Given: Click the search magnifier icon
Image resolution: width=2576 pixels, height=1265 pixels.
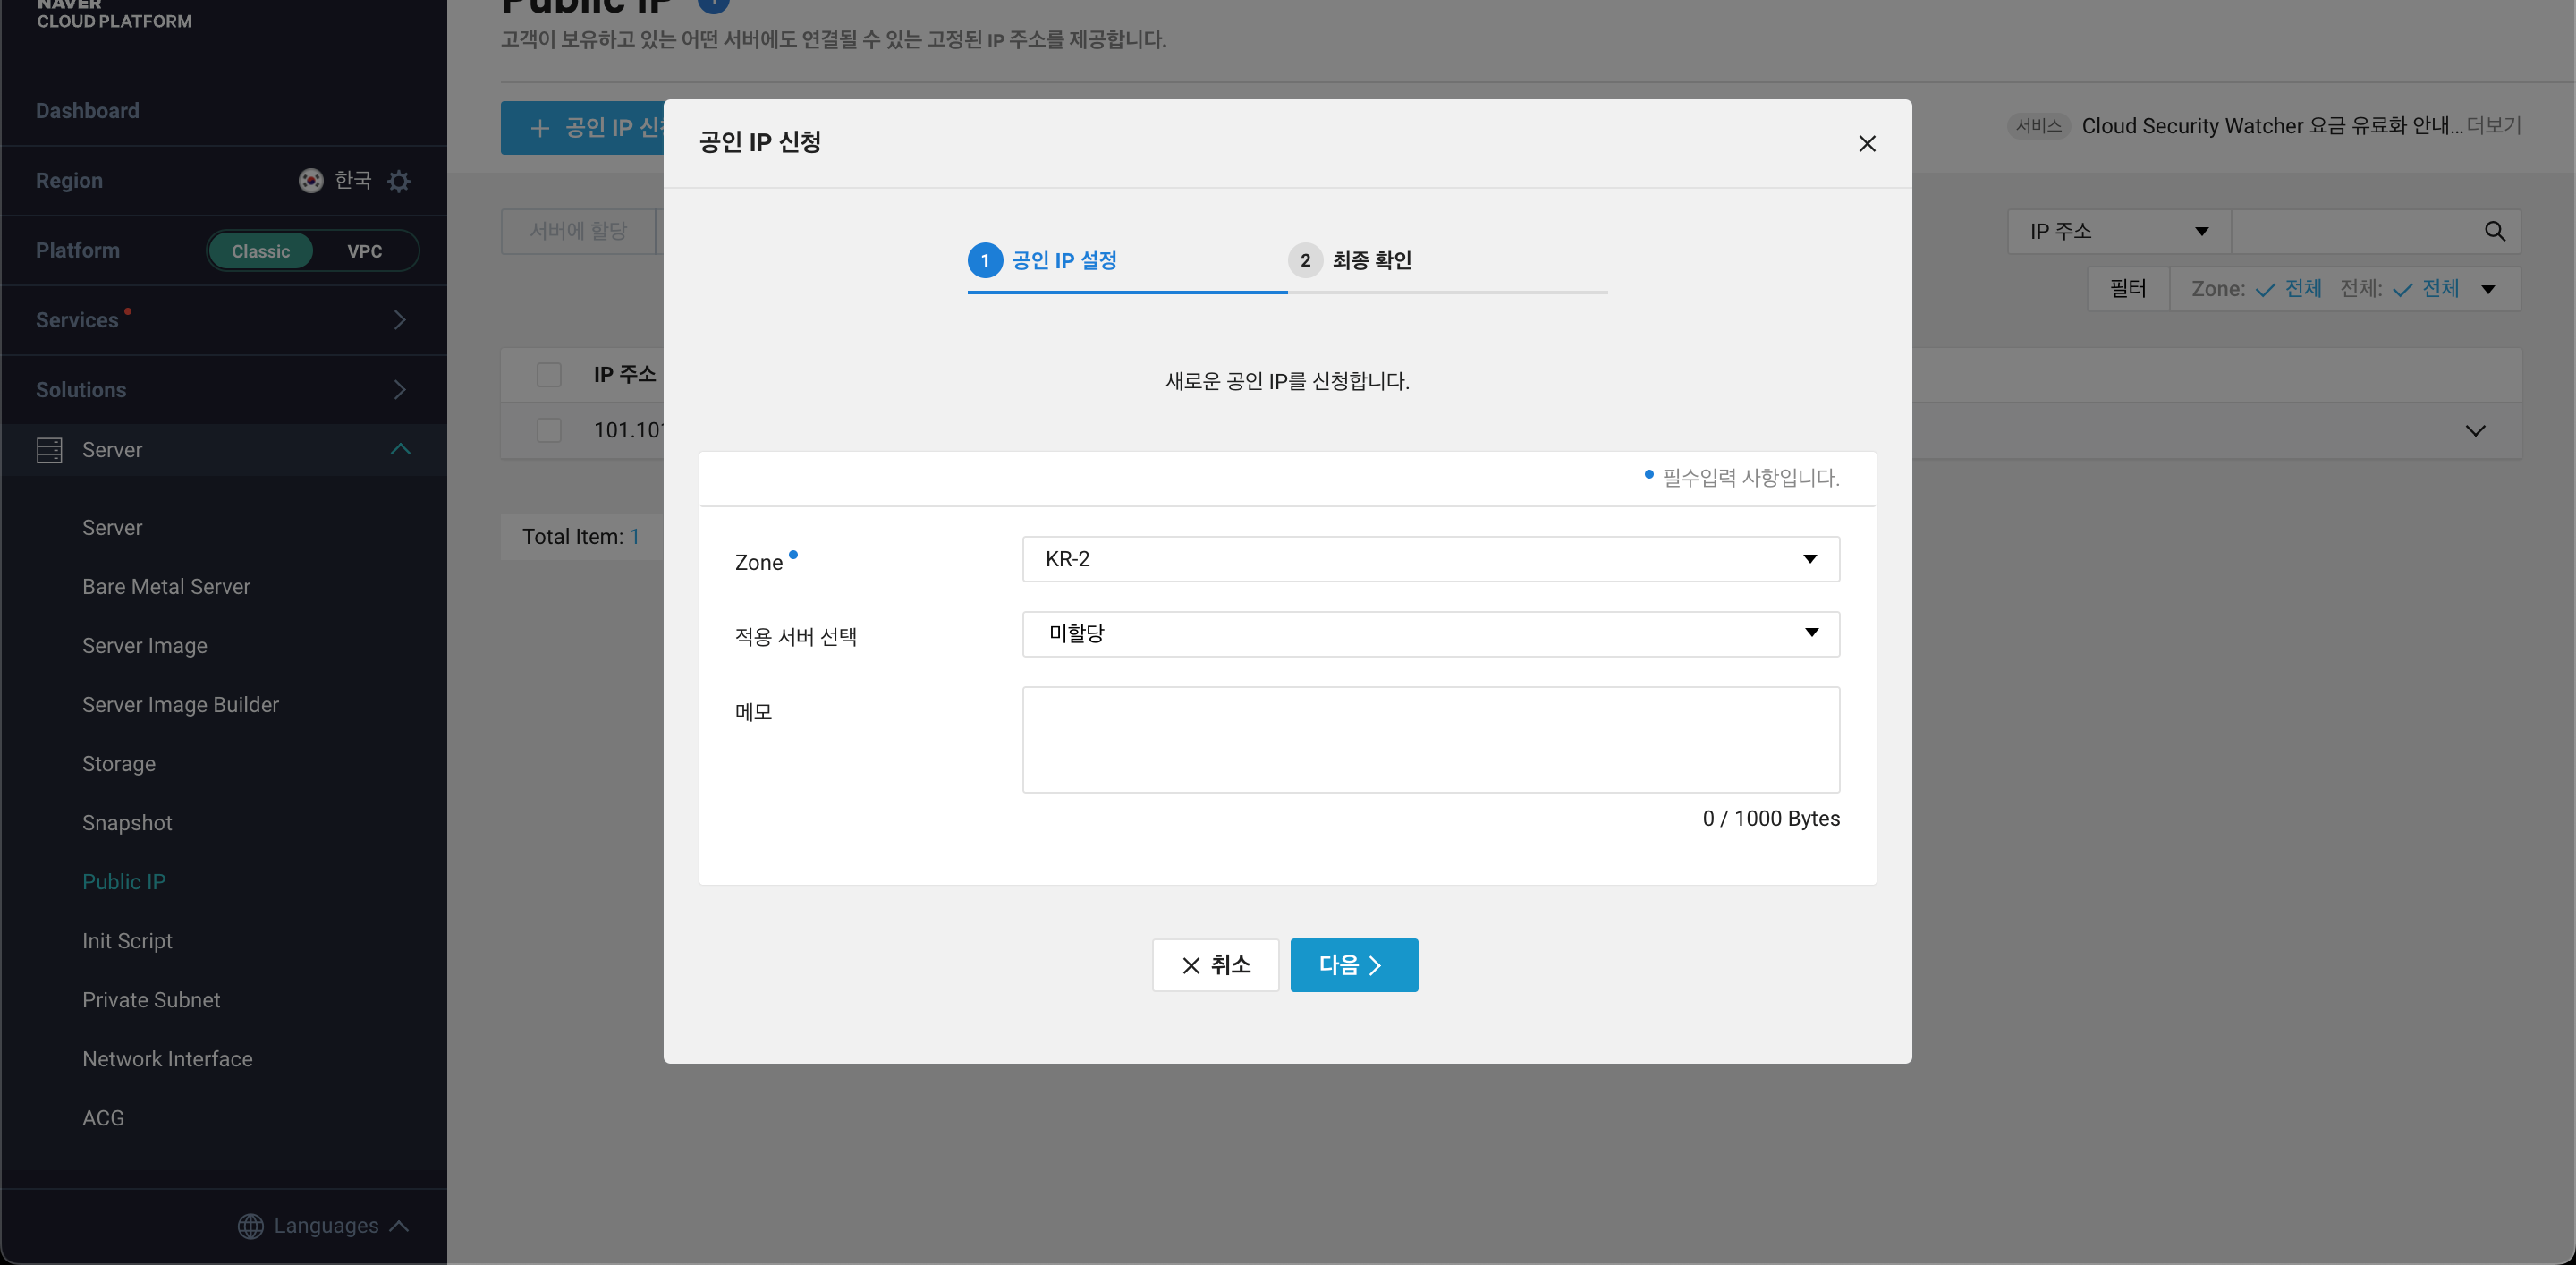Looking at the screenshot, I should click(x=2494, y=232).
